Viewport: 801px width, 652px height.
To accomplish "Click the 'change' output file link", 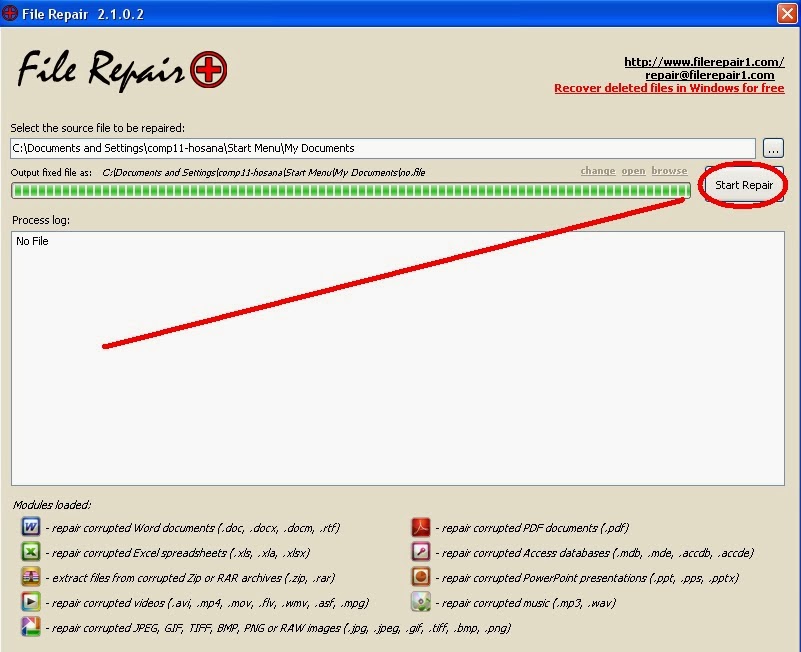I will point(598,171).
